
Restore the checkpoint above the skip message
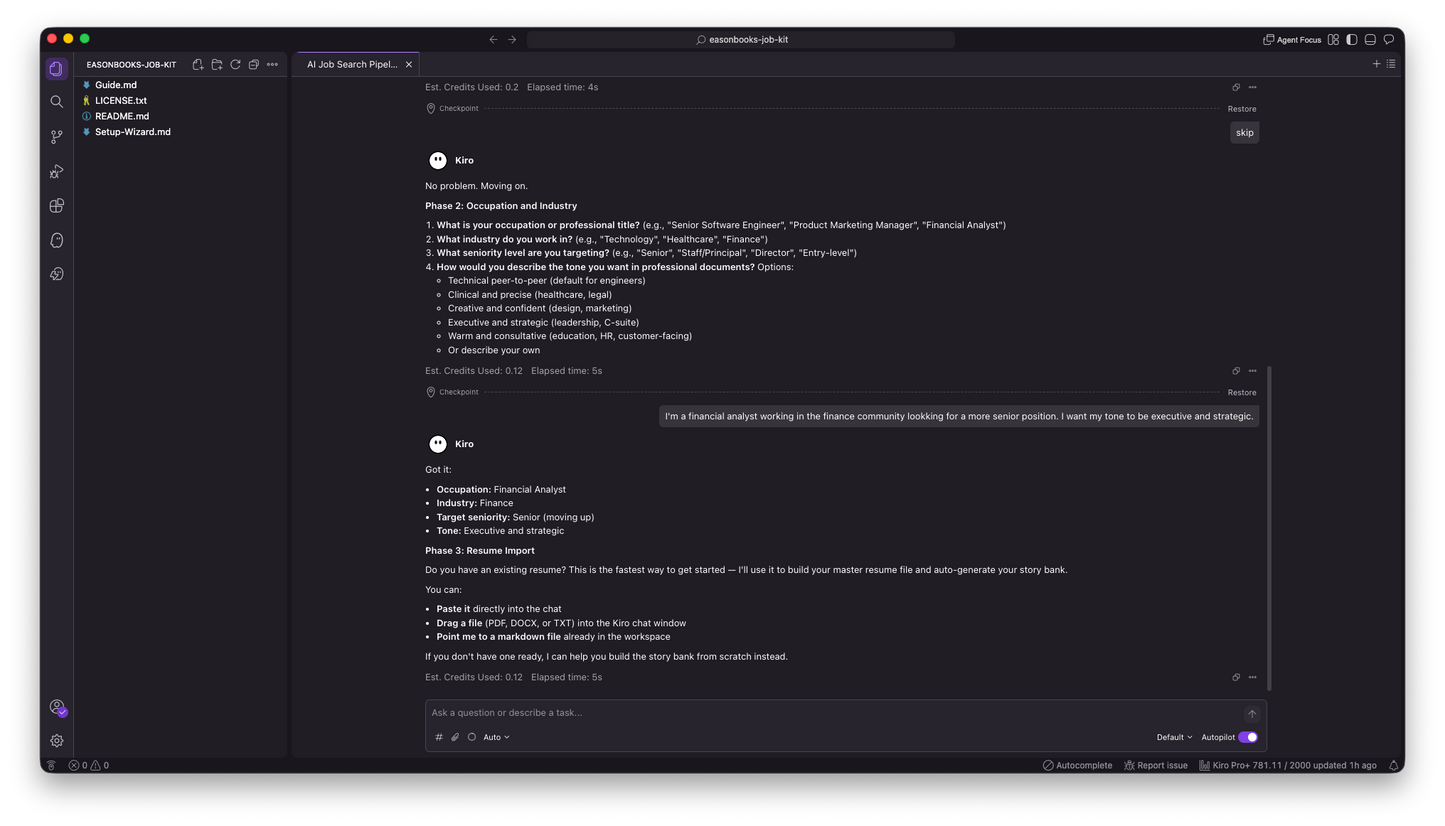tap(1242, 109)
